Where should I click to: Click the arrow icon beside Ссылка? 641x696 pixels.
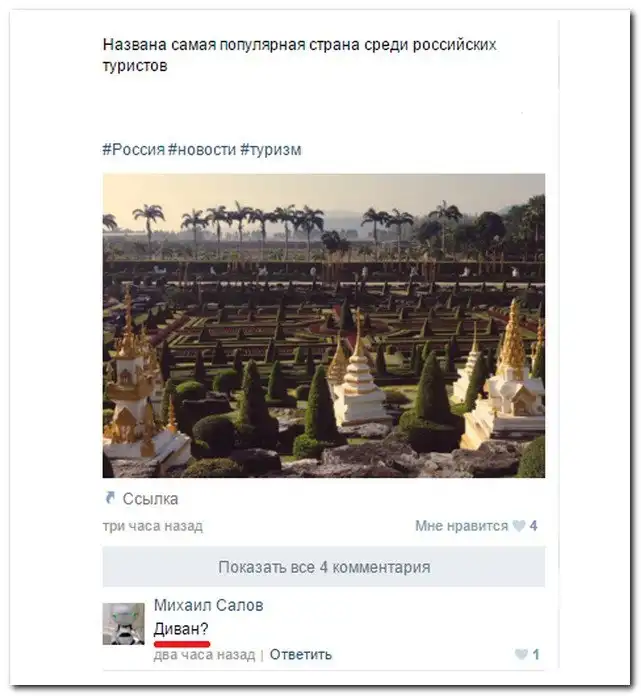coord(110,498)
